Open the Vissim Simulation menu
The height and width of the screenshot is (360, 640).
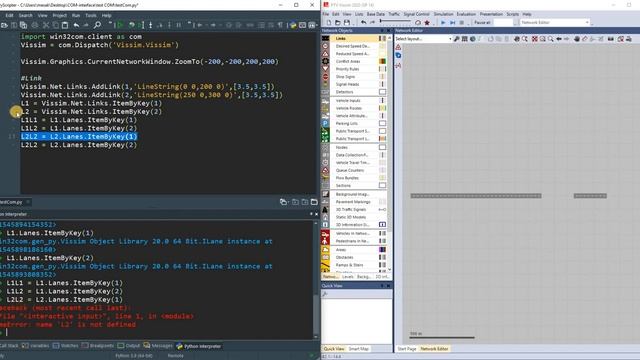tap(443, 14)
